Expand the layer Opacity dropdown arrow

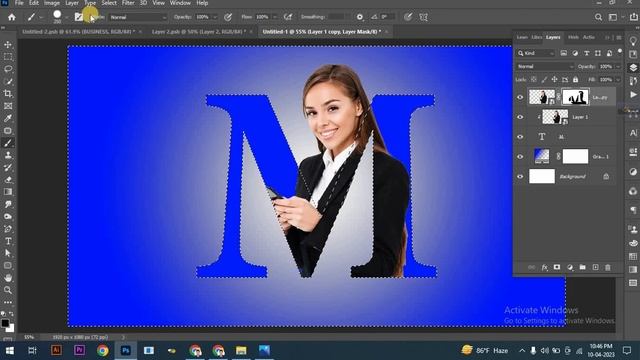[618, 66]
